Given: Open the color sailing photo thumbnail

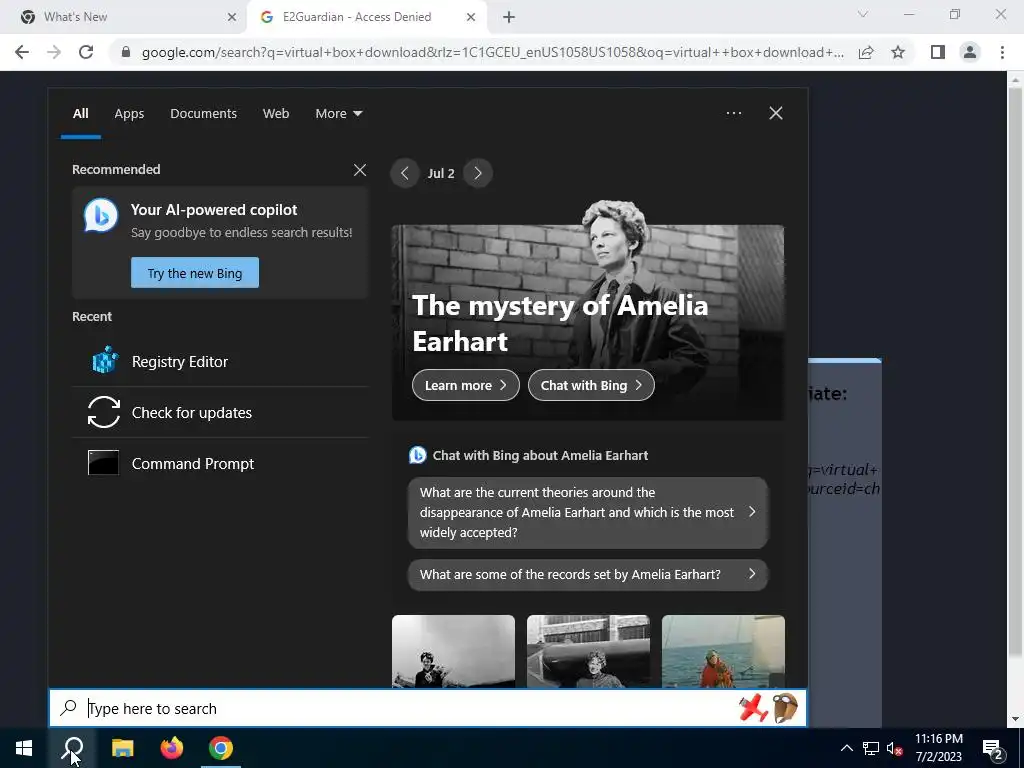Looking at the screenshot, I should coord(723,651).
